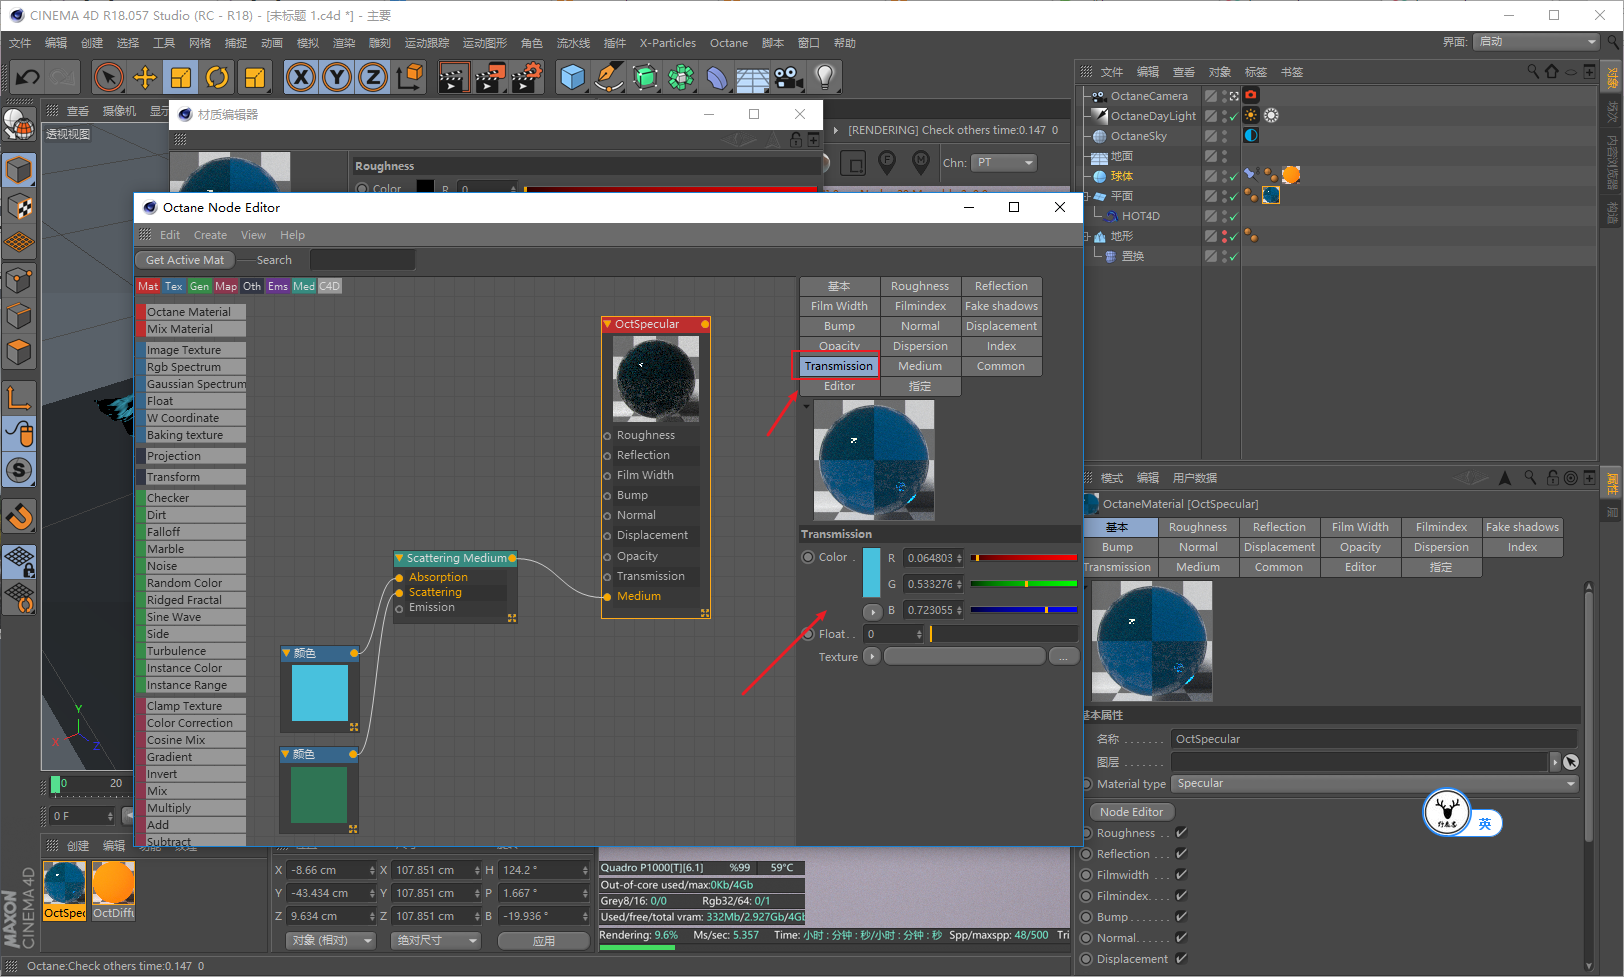Toggle the Roughness checkbox in Attribute Manager

1181,832
